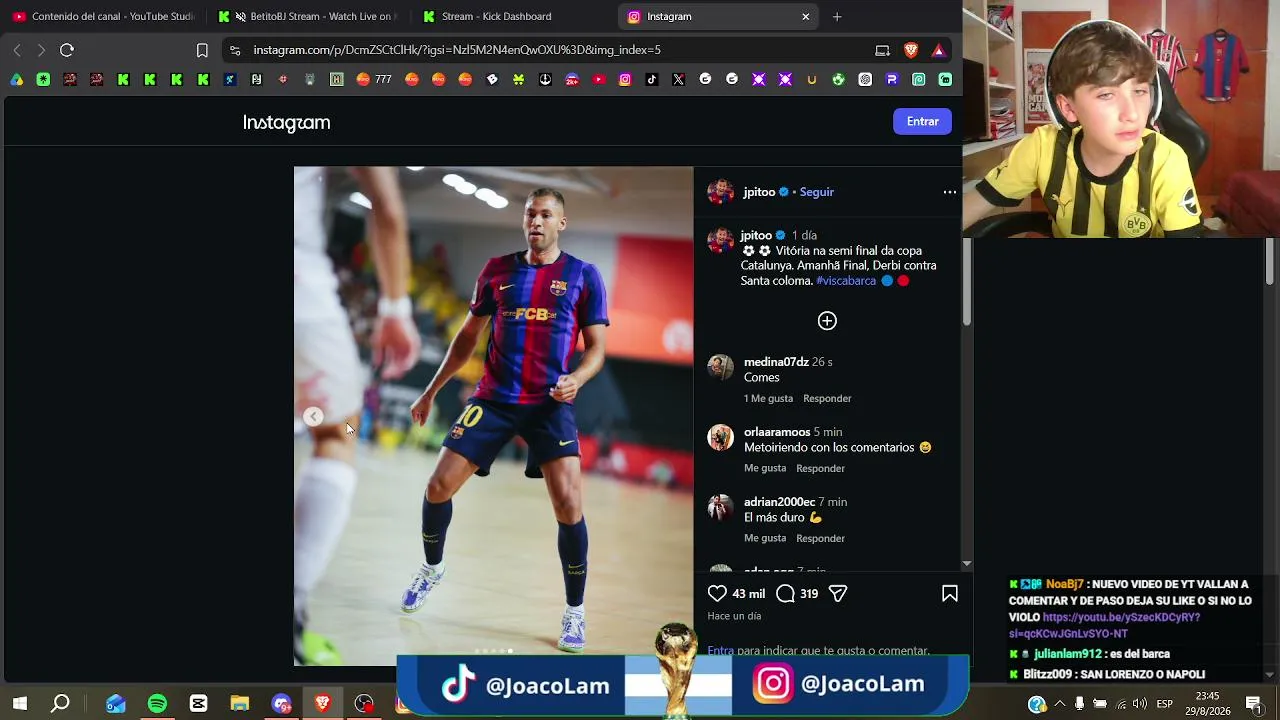
Task: Load more comments with the plus circle
Action: pos(827,321)
